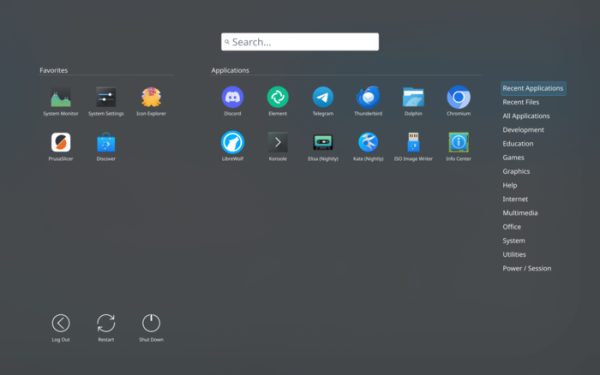This screenshot has width=600, height=375.
Task: Open the Office category
Action: coord(512,227)
